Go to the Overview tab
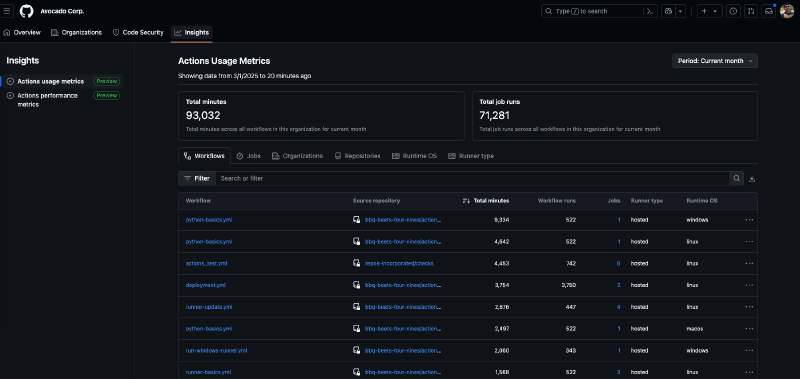Image resolution: width=800 pixels, height=379 pixels. 22,33
